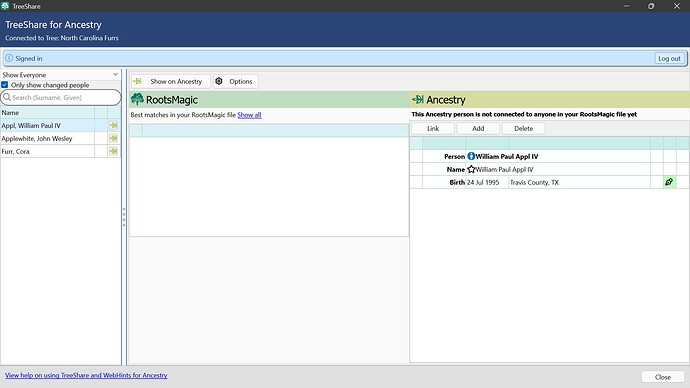Open the Show Everyone dropdown
The height and width of the screenshot is (388, 690).
(60, 75)
